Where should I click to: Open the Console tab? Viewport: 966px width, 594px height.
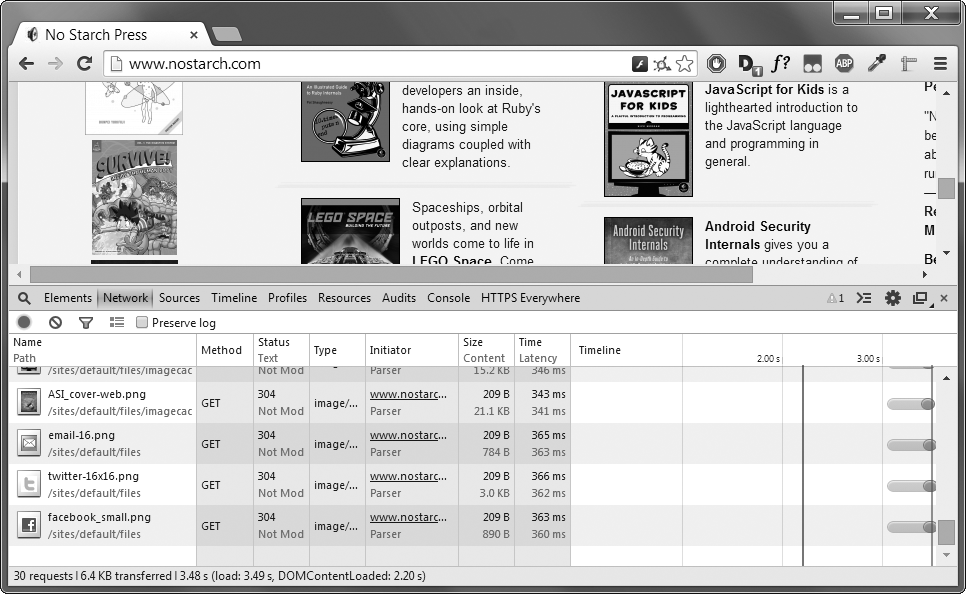pos(448,298)
